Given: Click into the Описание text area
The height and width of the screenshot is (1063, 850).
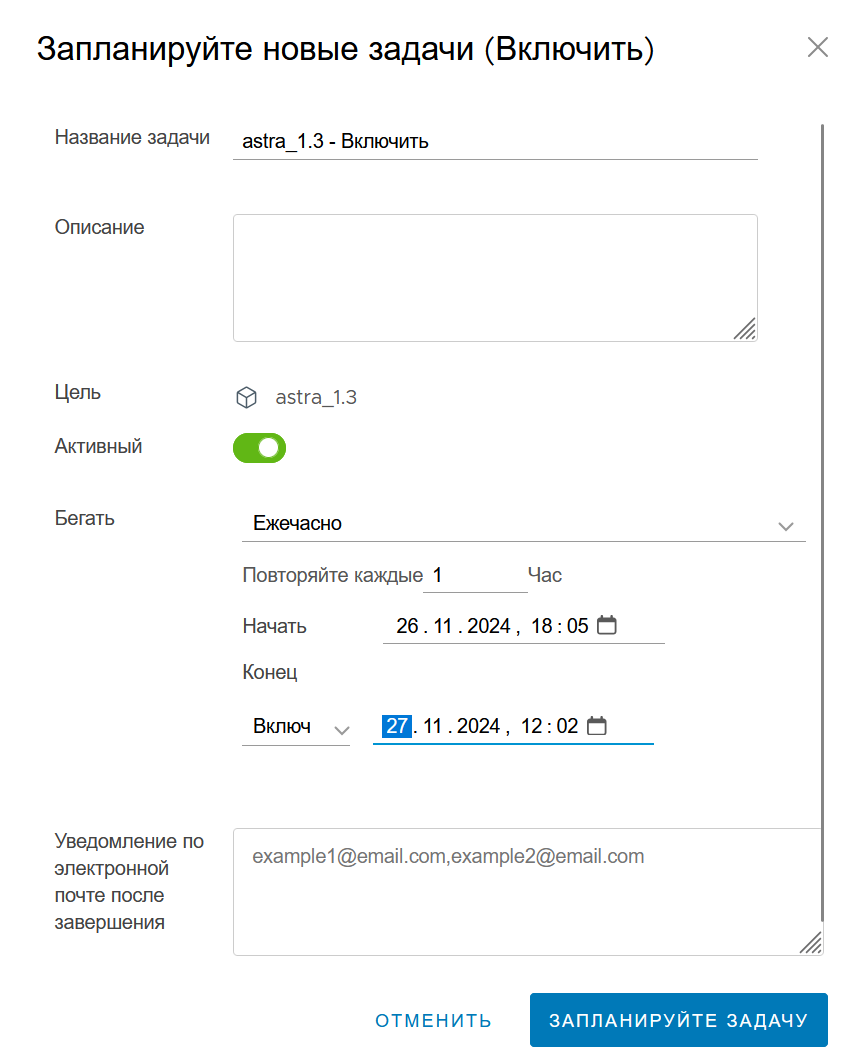Looking at the screenshot, I should (x=495, y=278).
